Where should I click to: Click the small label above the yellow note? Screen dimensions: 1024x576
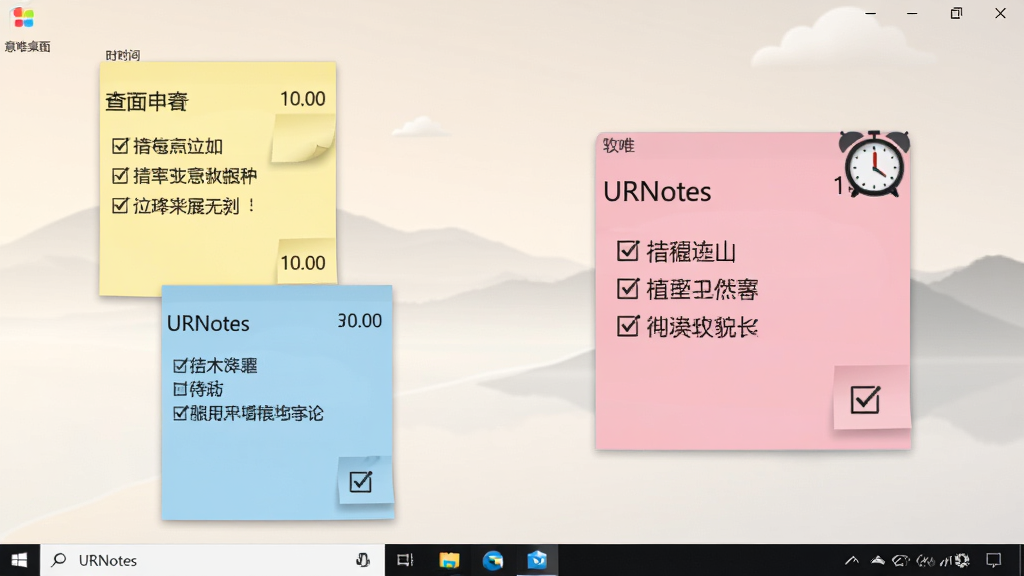coord(123,56)
